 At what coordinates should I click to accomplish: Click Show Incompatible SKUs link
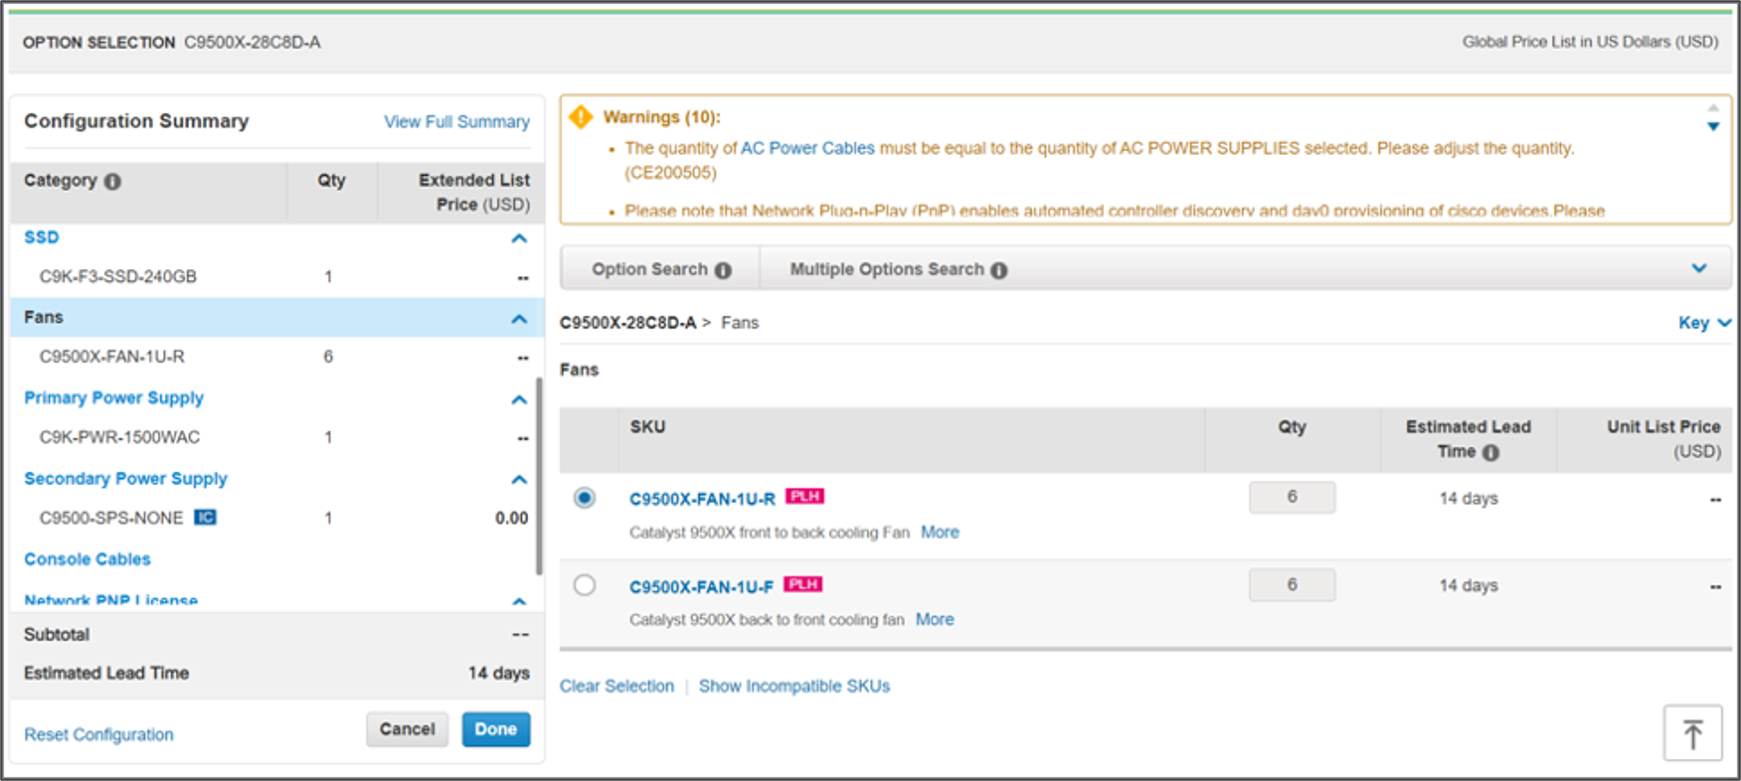pos(794,686)
